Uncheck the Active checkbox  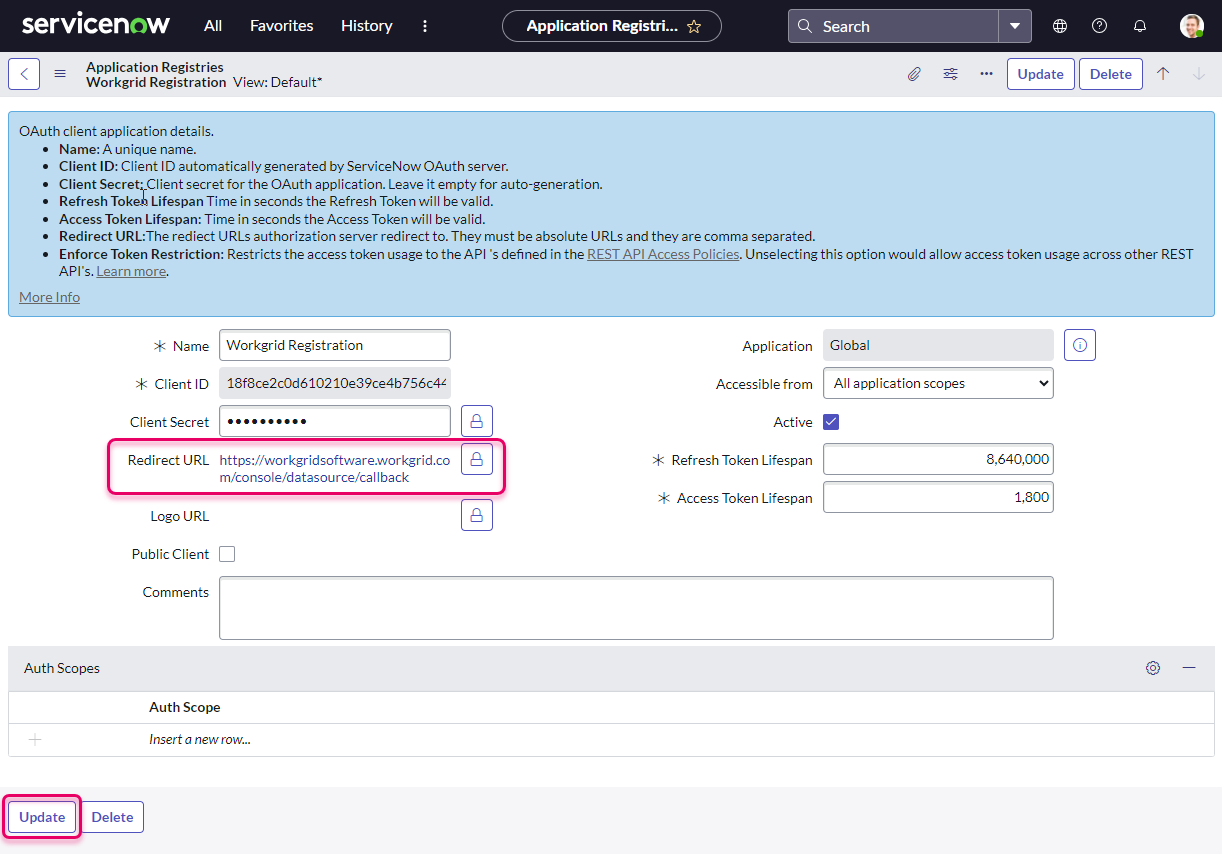[x=831, y=421]
